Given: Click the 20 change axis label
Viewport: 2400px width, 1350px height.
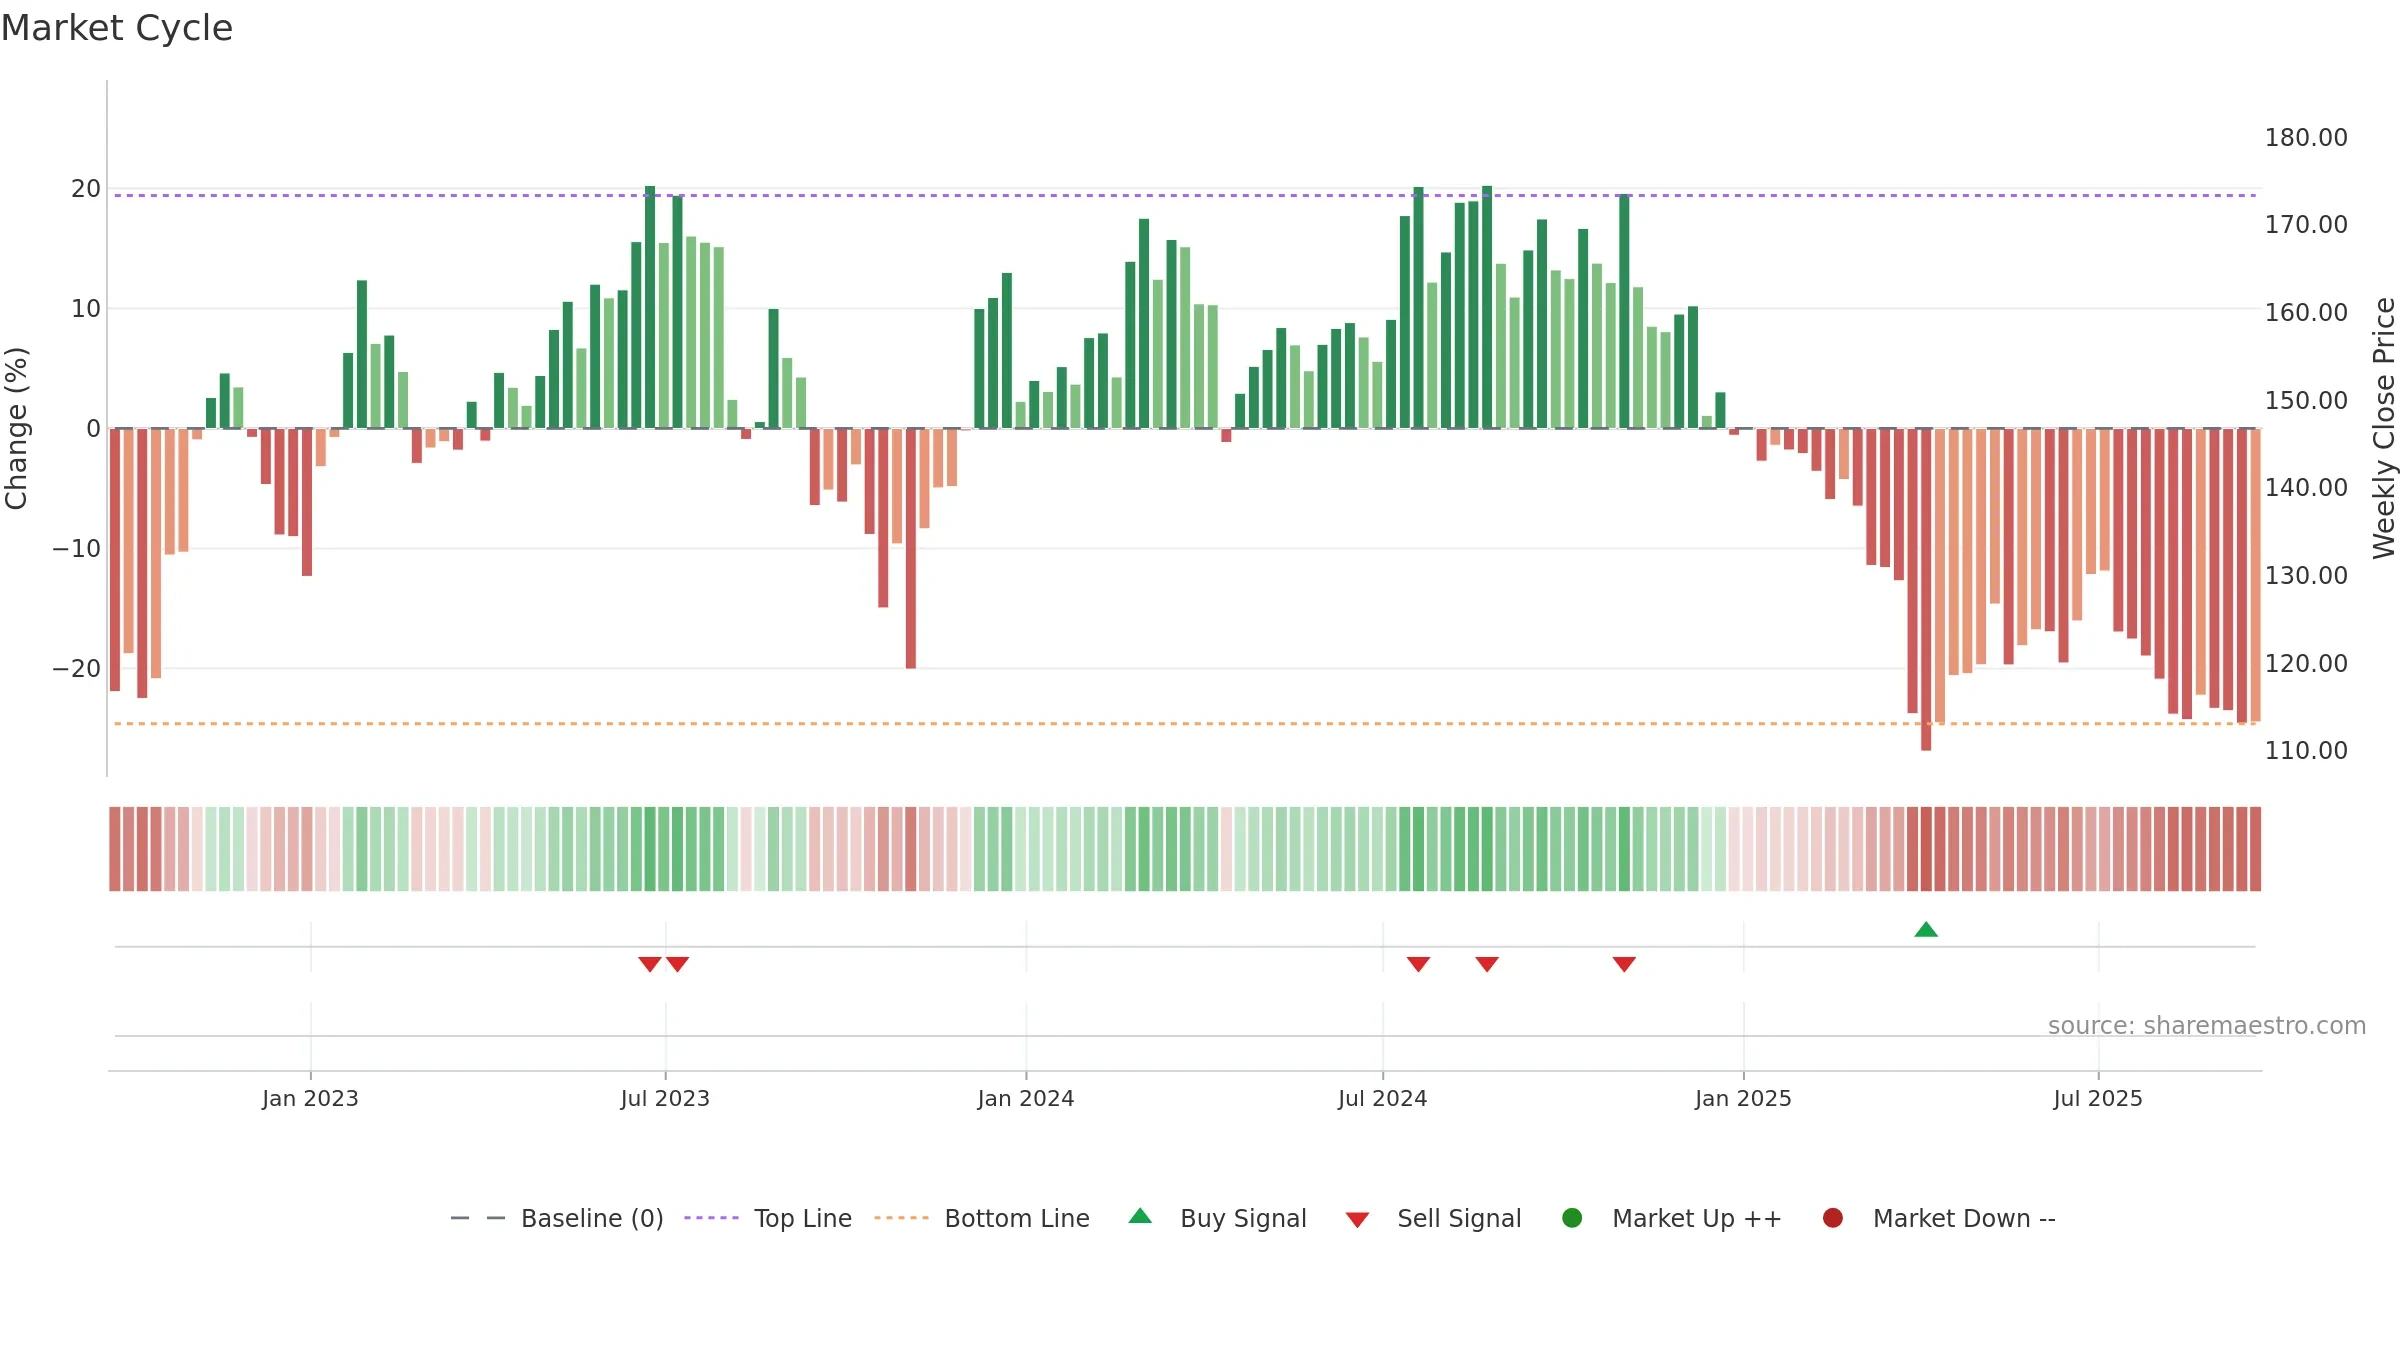Looking at the screenshot, I should 86,188.
